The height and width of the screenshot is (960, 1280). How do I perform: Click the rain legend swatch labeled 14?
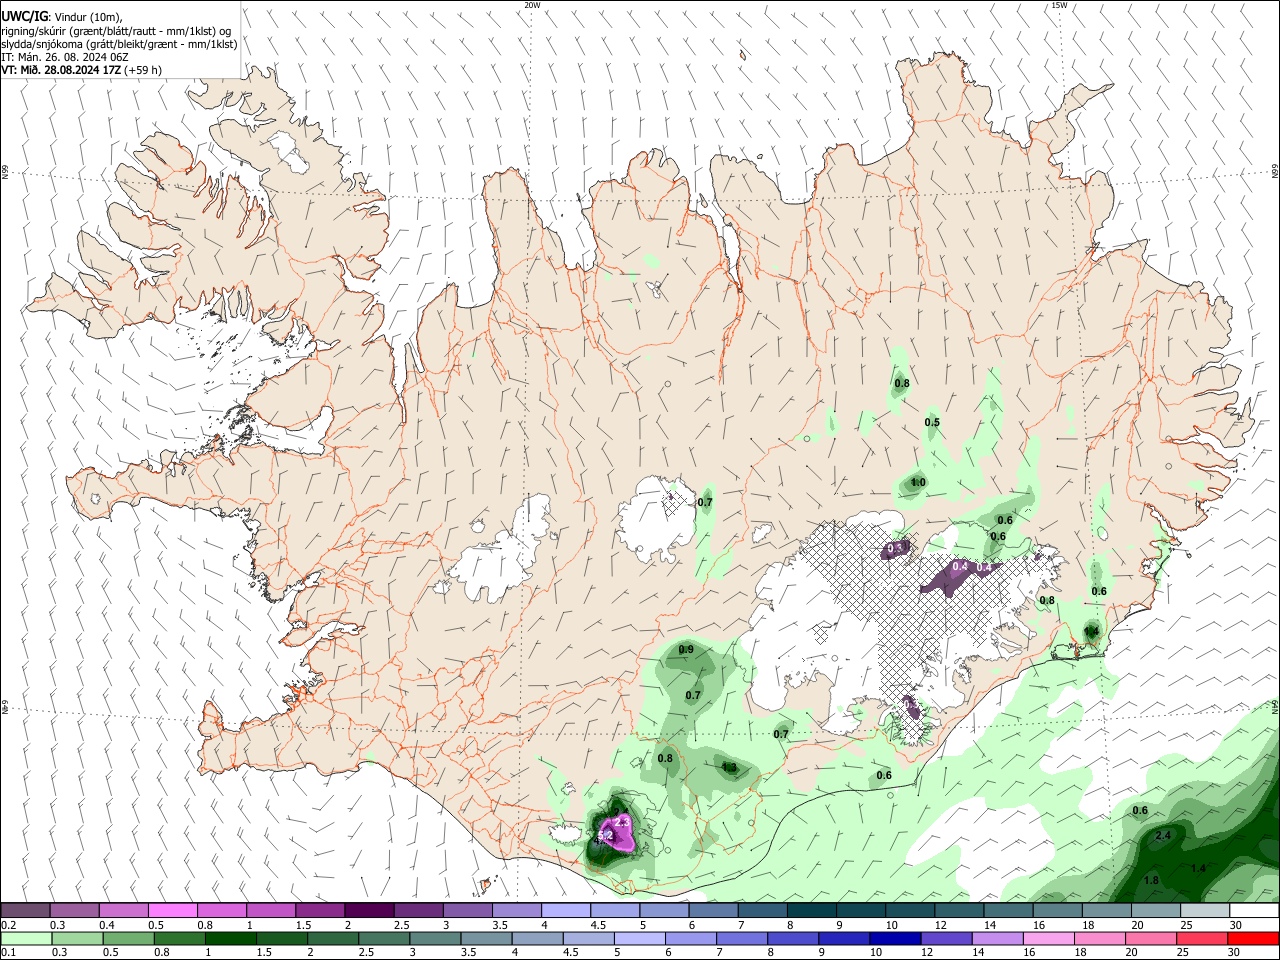tap(998, 938)
